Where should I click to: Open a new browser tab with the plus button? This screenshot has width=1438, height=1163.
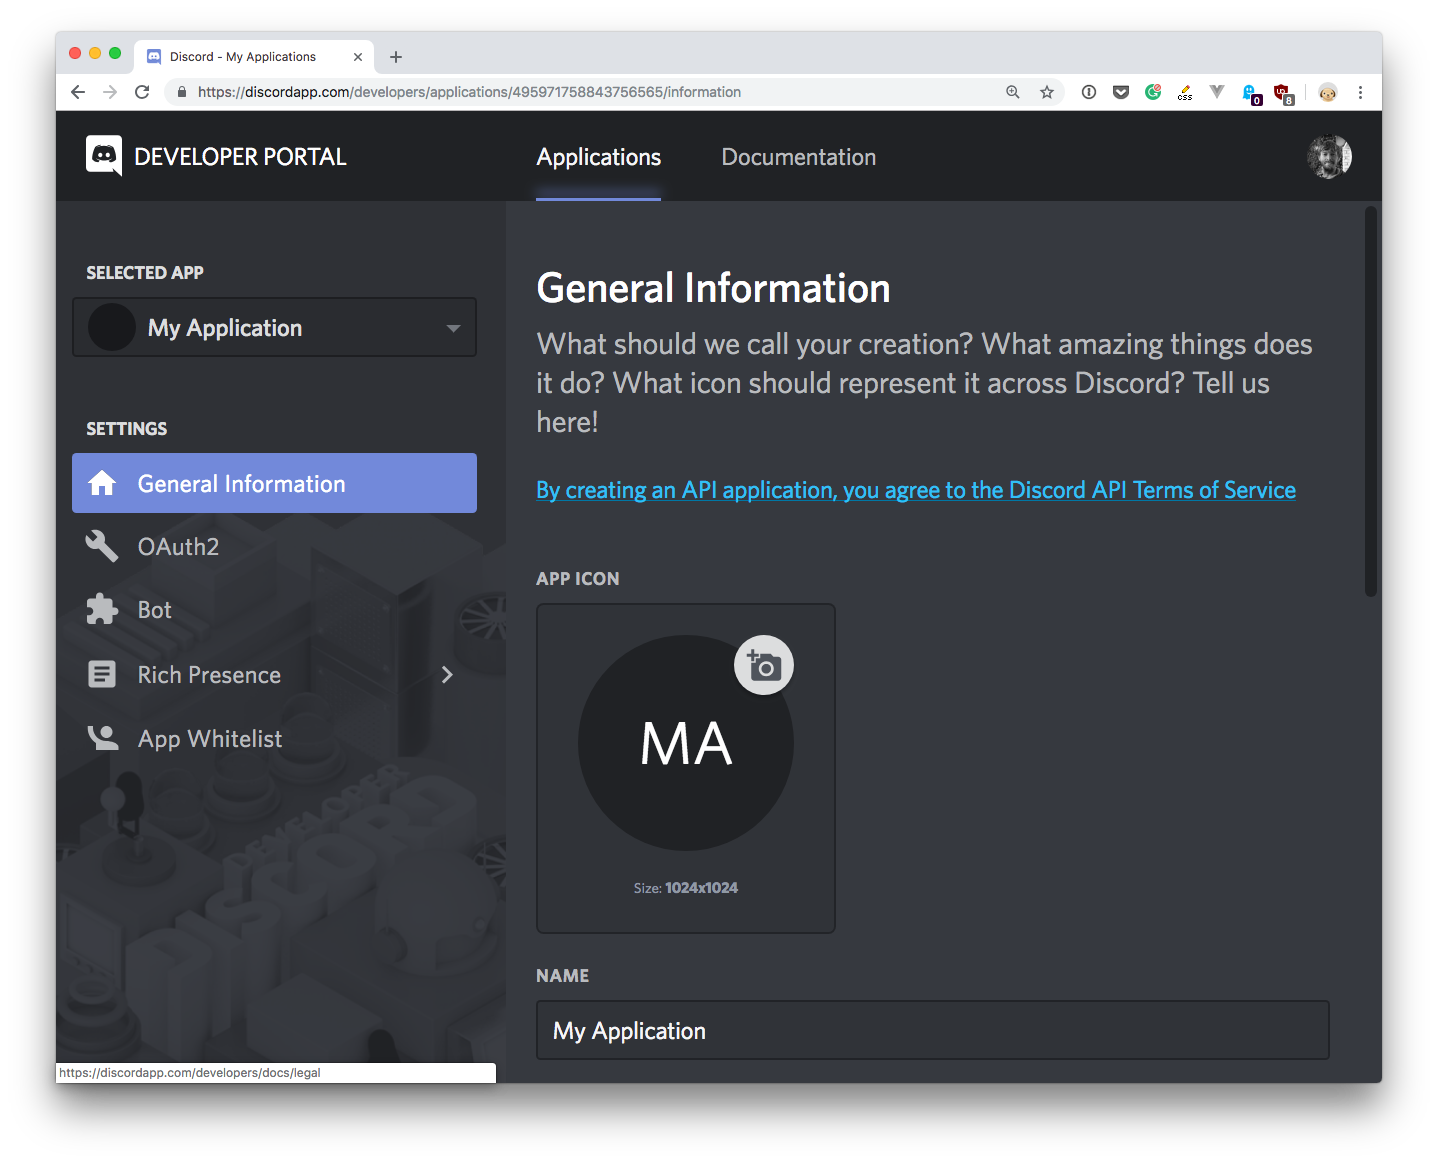click(x=396, y=57)
